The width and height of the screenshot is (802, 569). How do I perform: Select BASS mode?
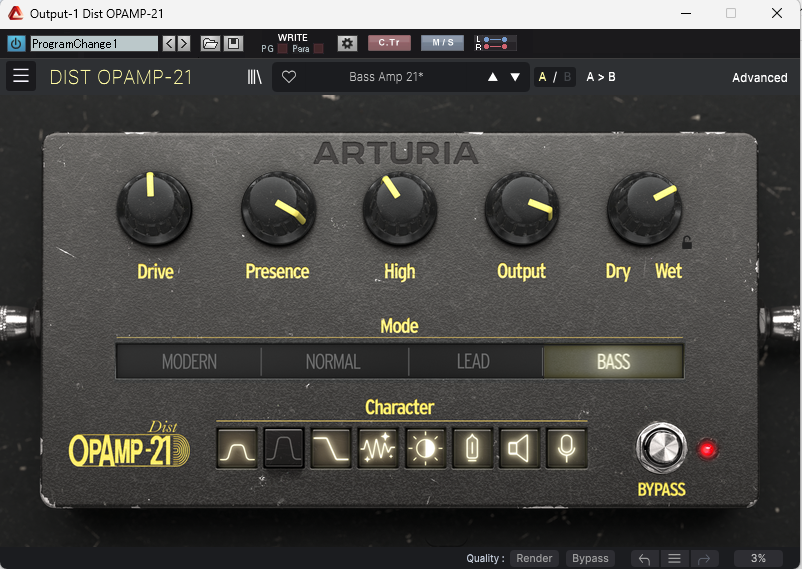coord(613,362)
